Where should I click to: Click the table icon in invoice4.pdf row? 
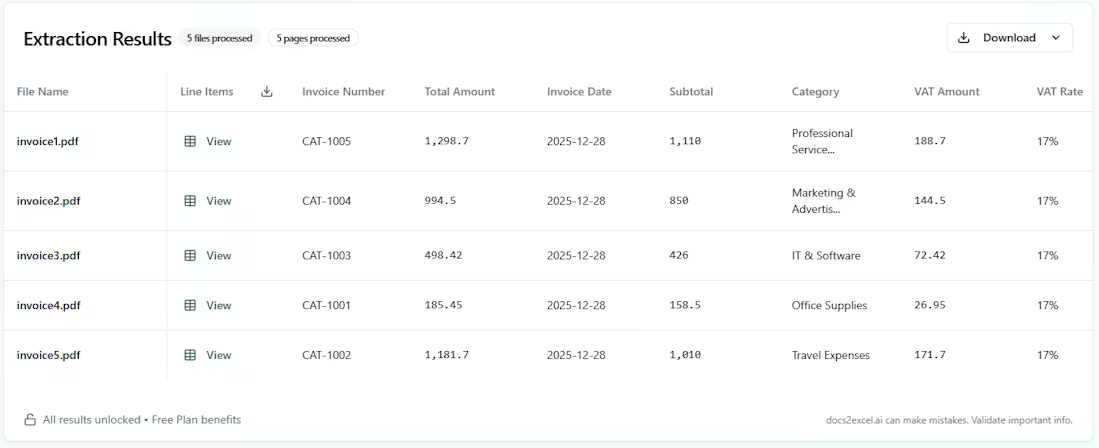[x=190, y=306]
